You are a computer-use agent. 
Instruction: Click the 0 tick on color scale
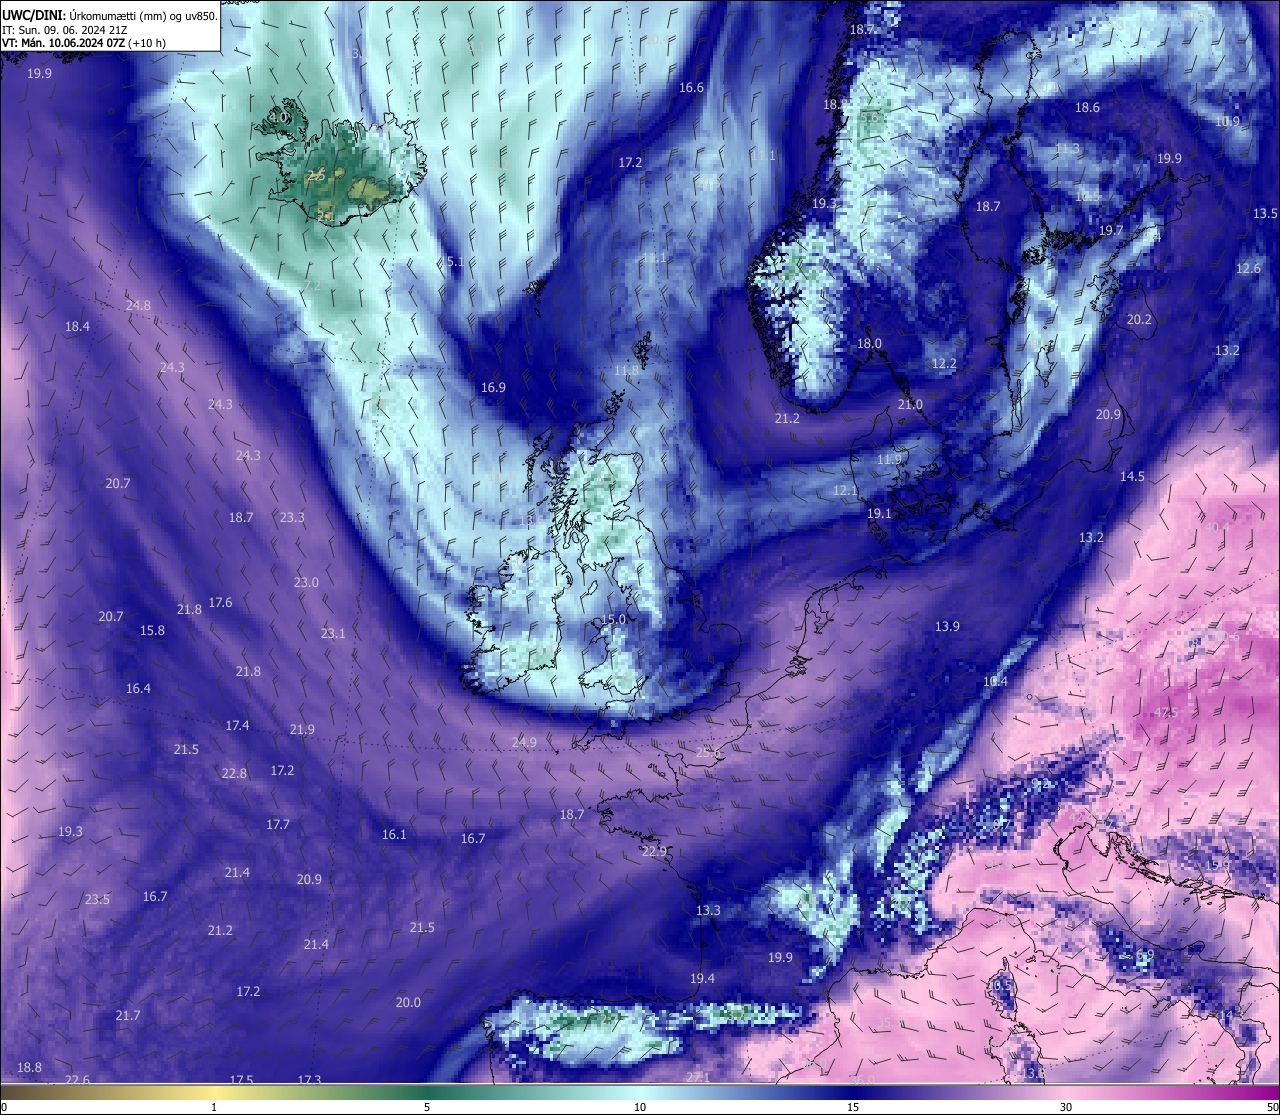click(x=3, y=1107)
